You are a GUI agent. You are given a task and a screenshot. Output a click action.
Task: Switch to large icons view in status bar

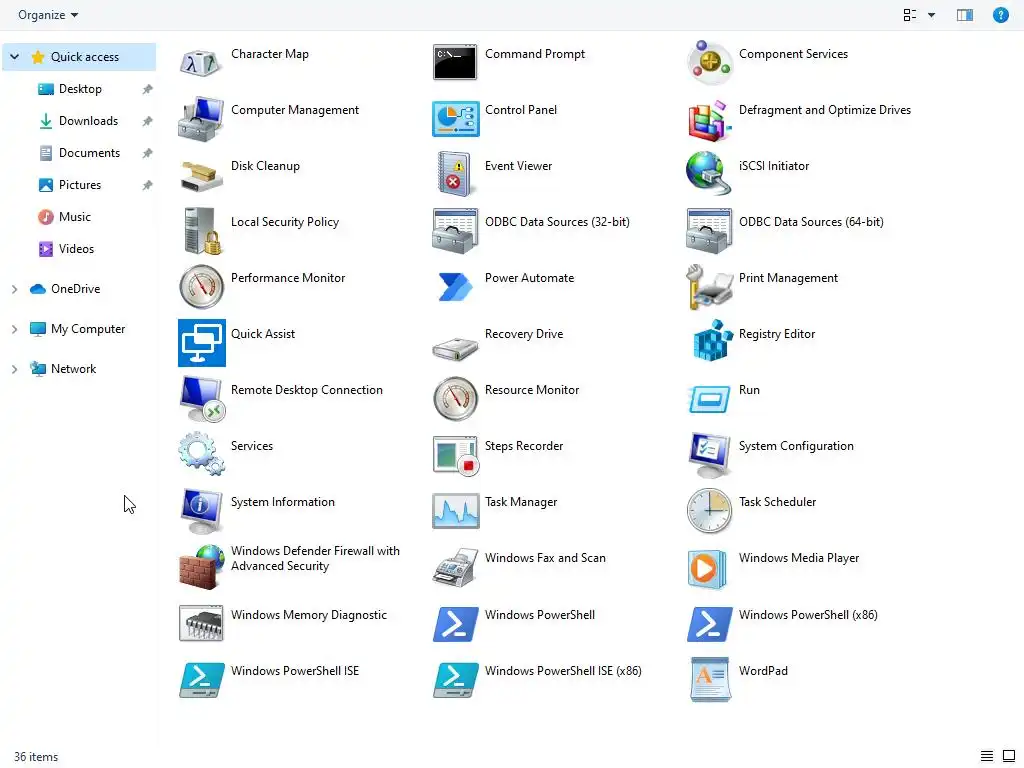point(1008,756)
